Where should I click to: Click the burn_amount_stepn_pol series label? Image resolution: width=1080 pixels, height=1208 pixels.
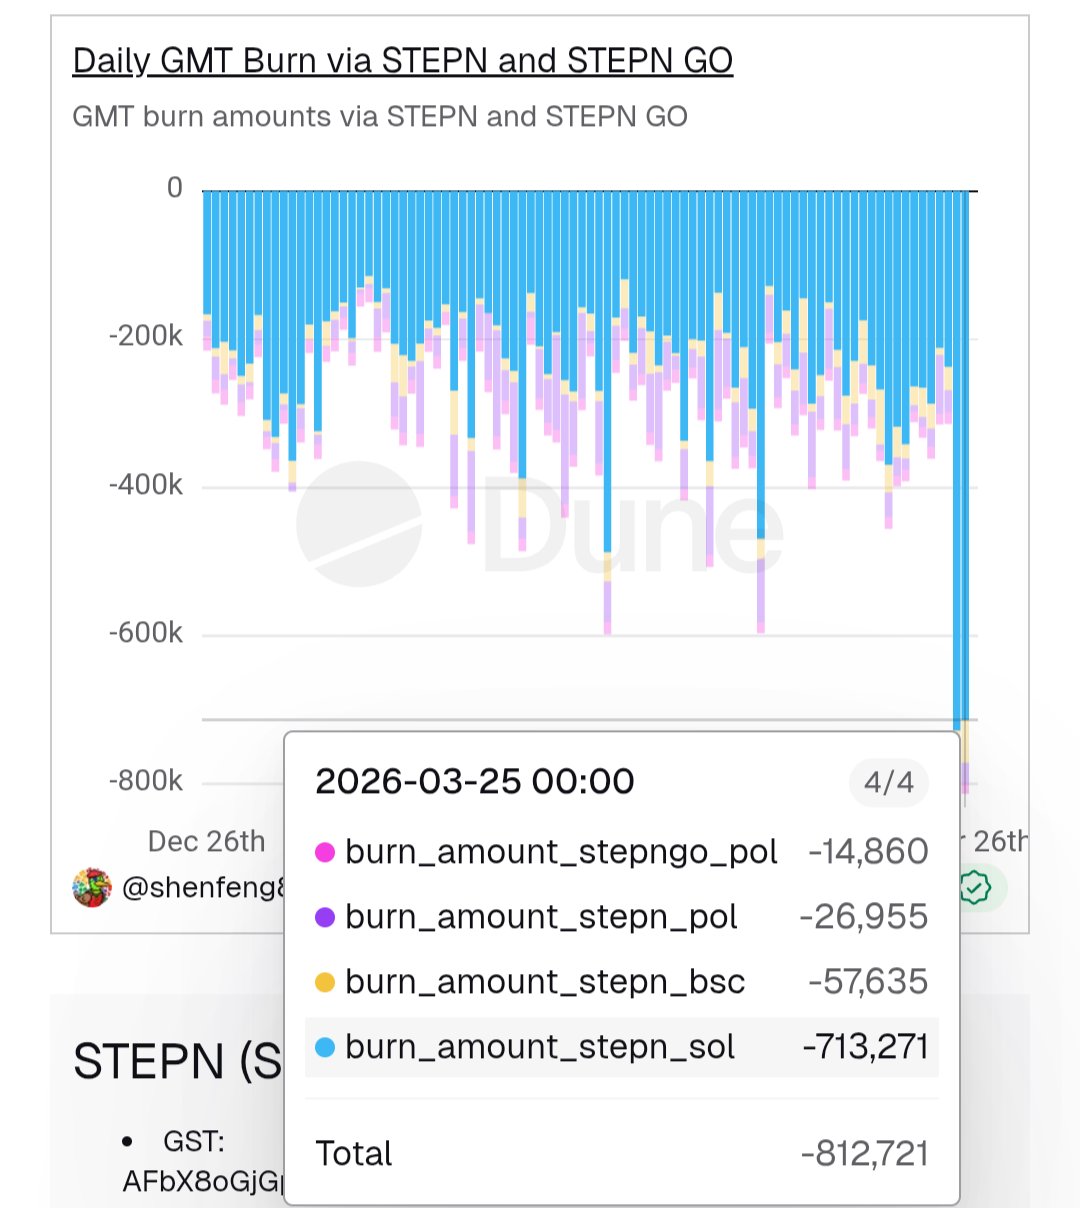tap(541, 917)
